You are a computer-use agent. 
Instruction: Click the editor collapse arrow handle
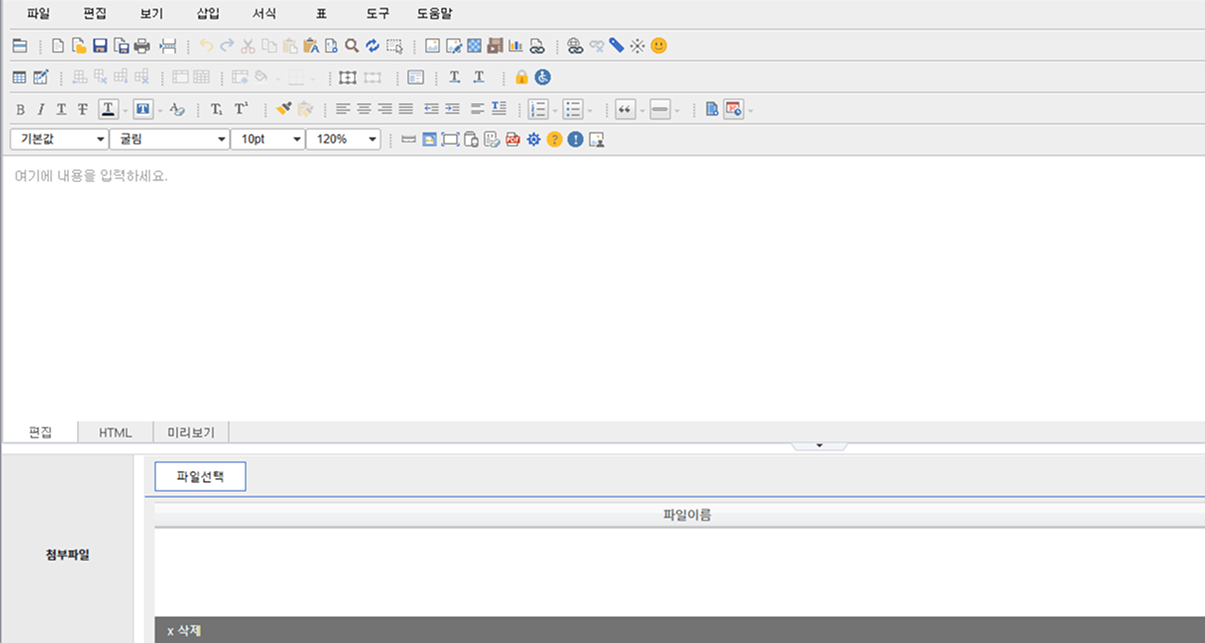coord(819,446)
